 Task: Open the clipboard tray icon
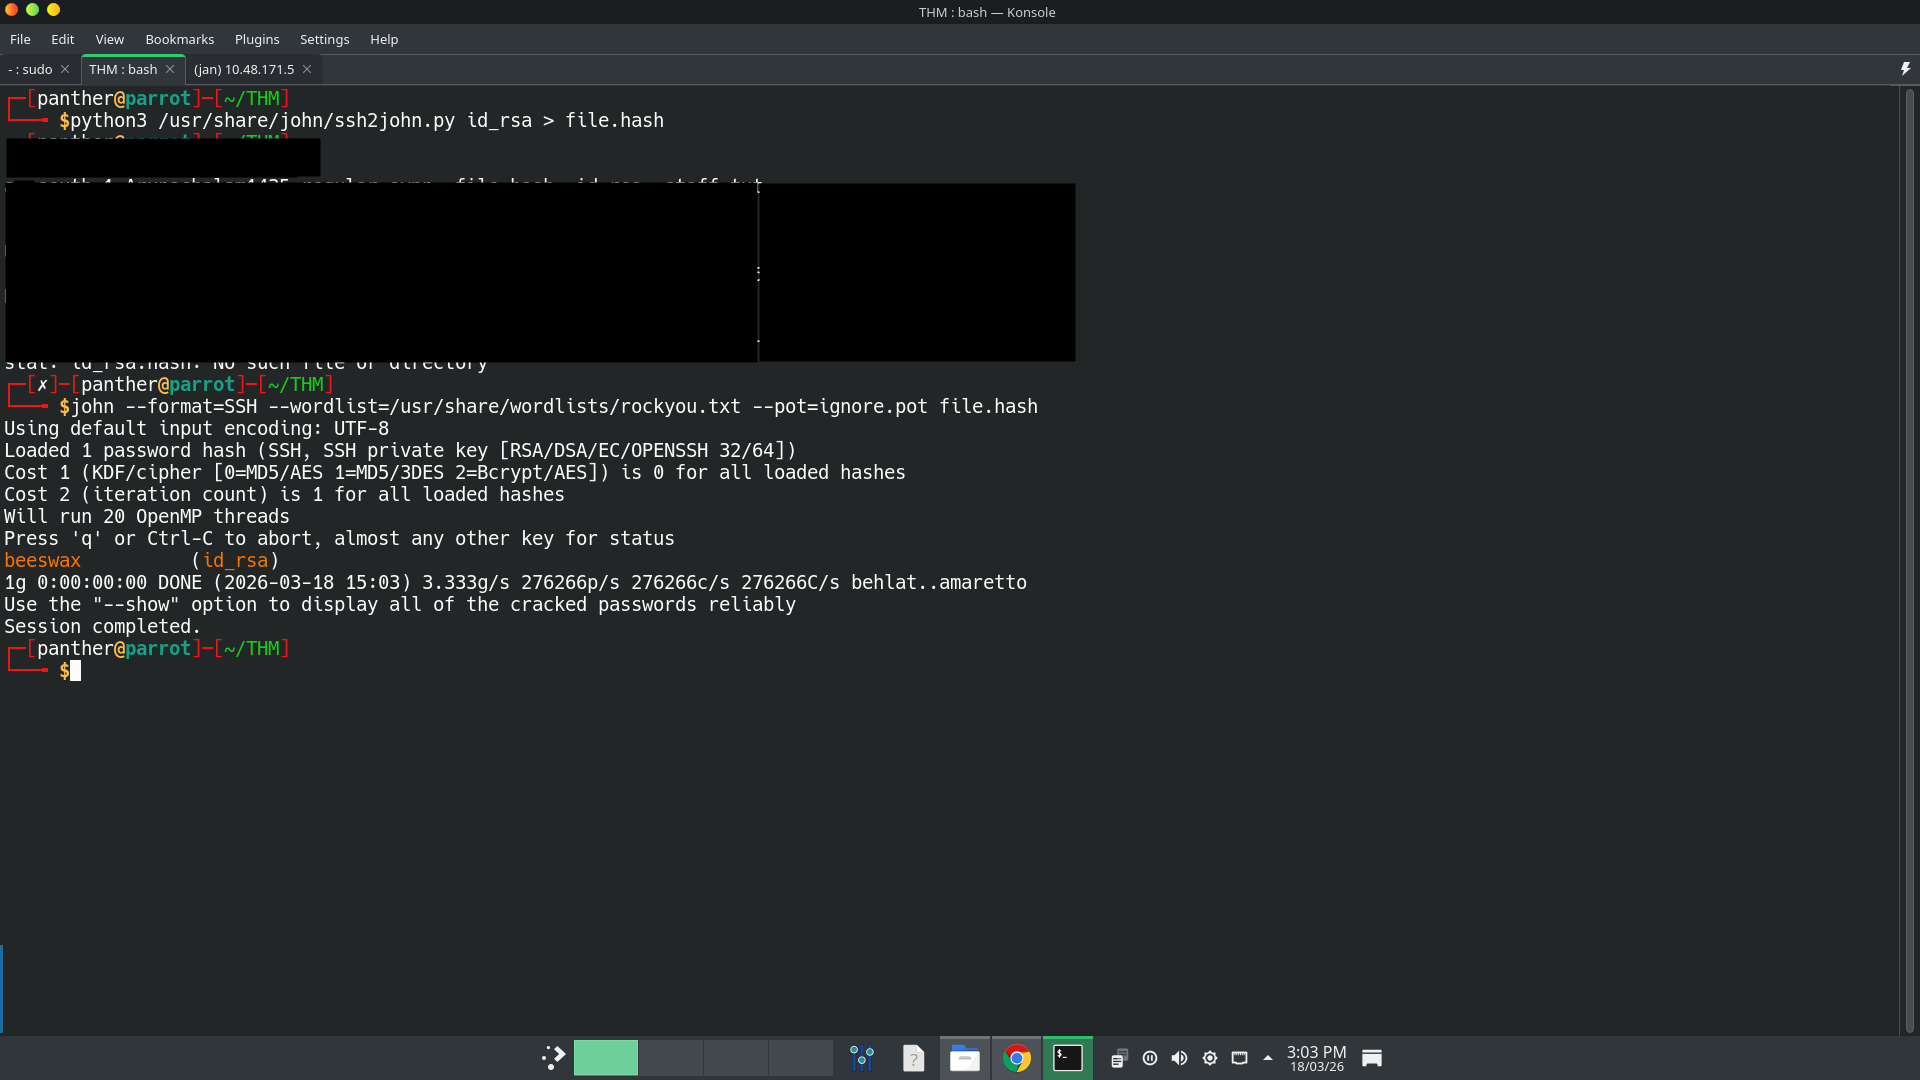coord(1119,1058)
